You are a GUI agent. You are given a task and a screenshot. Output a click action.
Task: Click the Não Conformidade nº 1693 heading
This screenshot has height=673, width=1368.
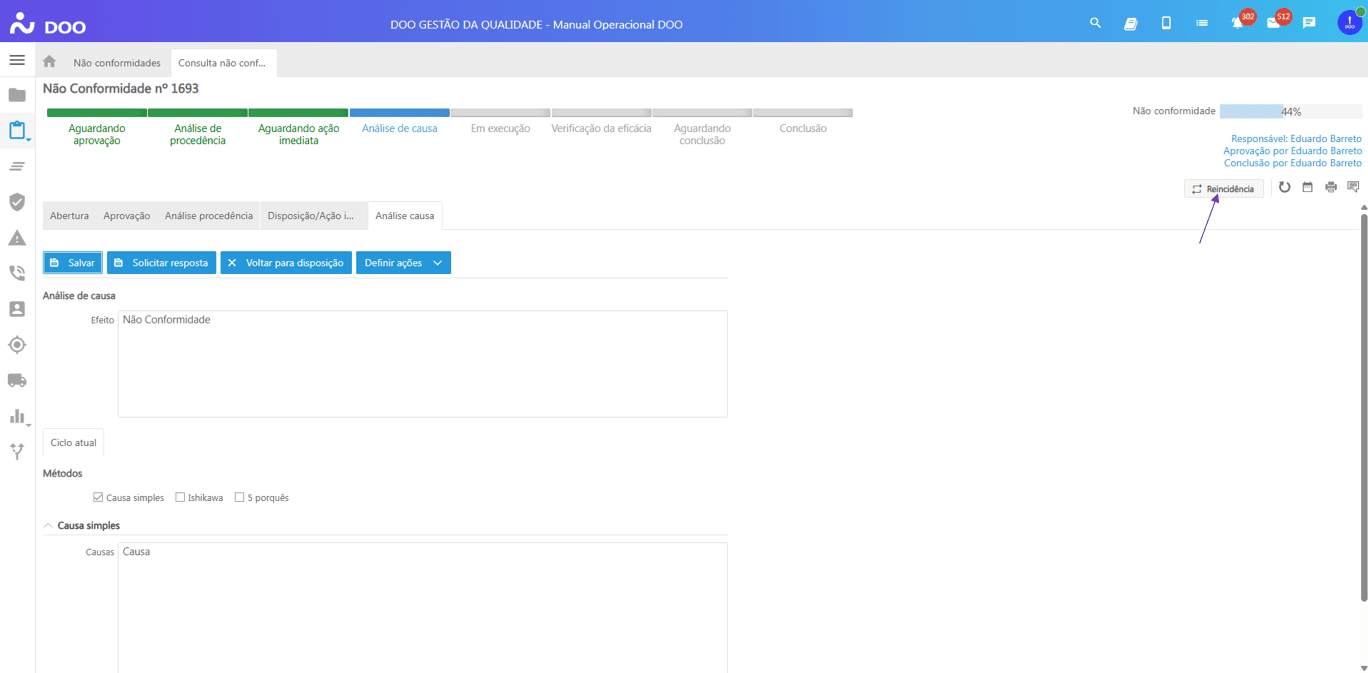(121, 89)
